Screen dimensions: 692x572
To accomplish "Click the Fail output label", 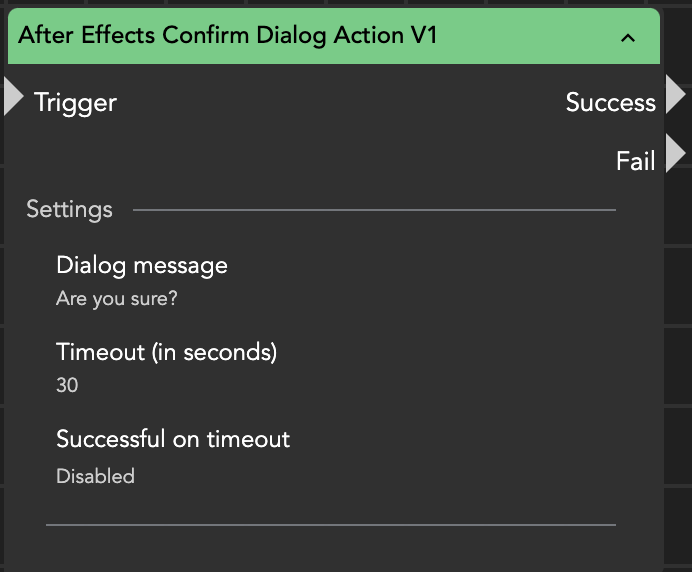I will pos(635,160).
